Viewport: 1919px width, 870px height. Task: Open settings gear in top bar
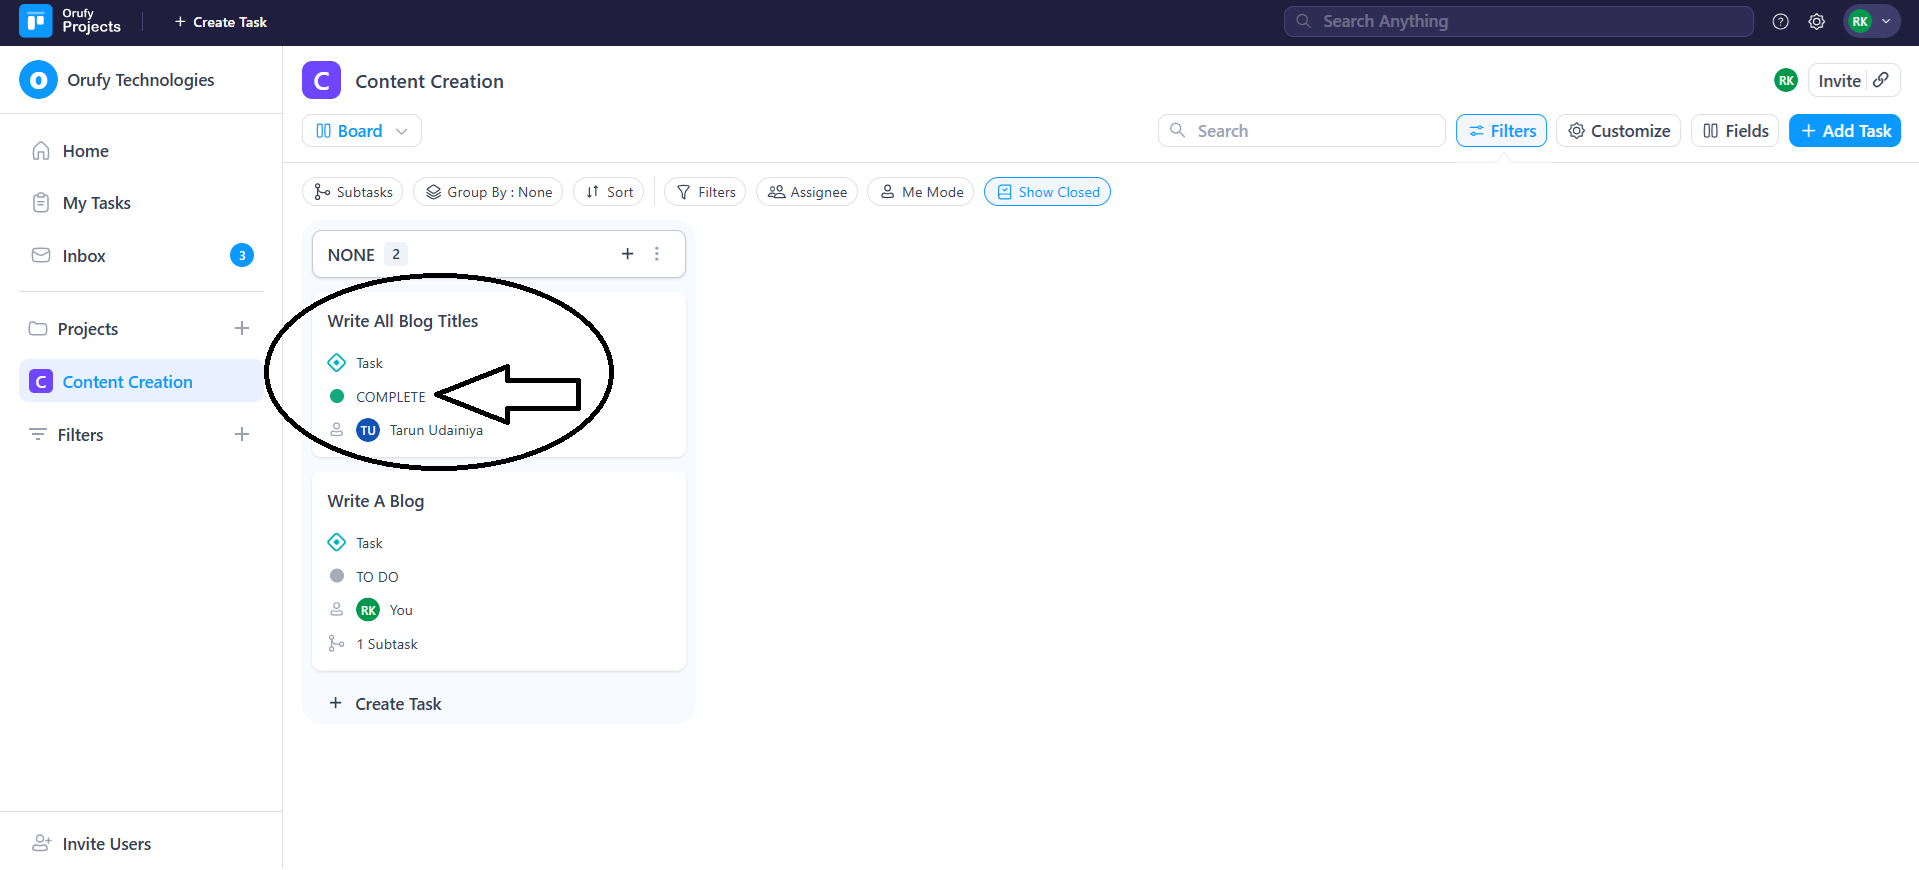1816,22
